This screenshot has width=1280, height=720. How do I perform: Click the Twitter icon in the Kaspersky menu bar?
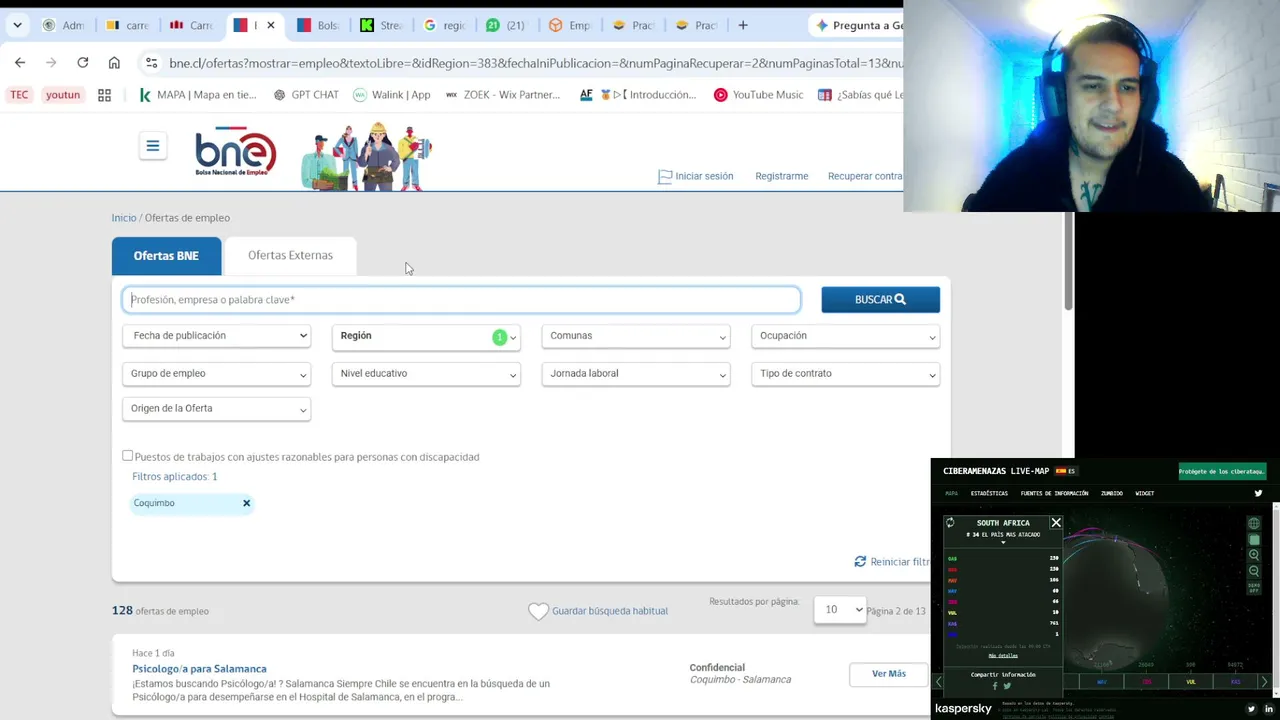(x=1258, y=493)
